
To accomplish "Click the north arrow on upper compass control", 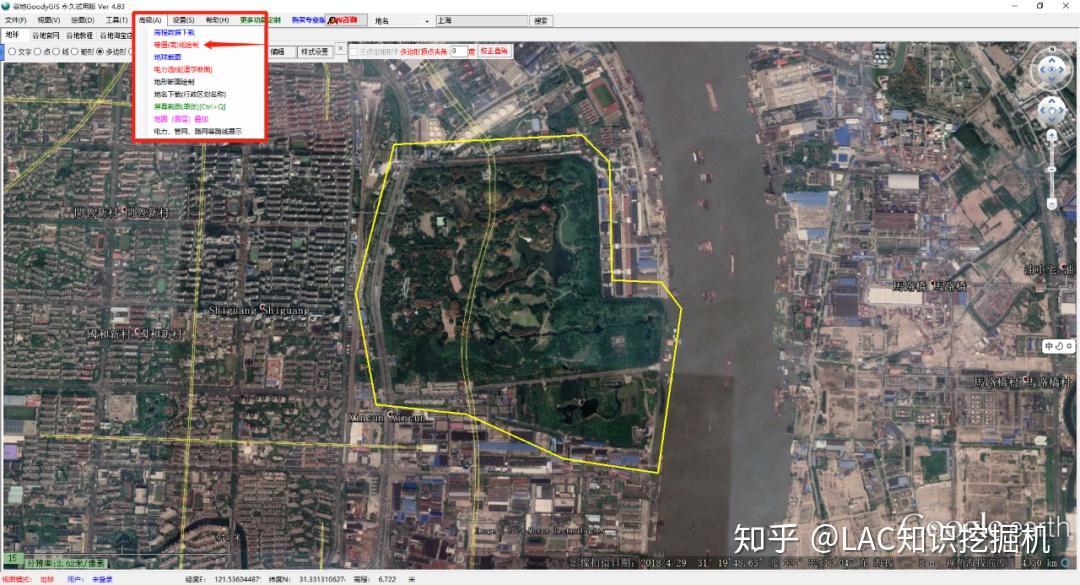I will pos(1052,61).
